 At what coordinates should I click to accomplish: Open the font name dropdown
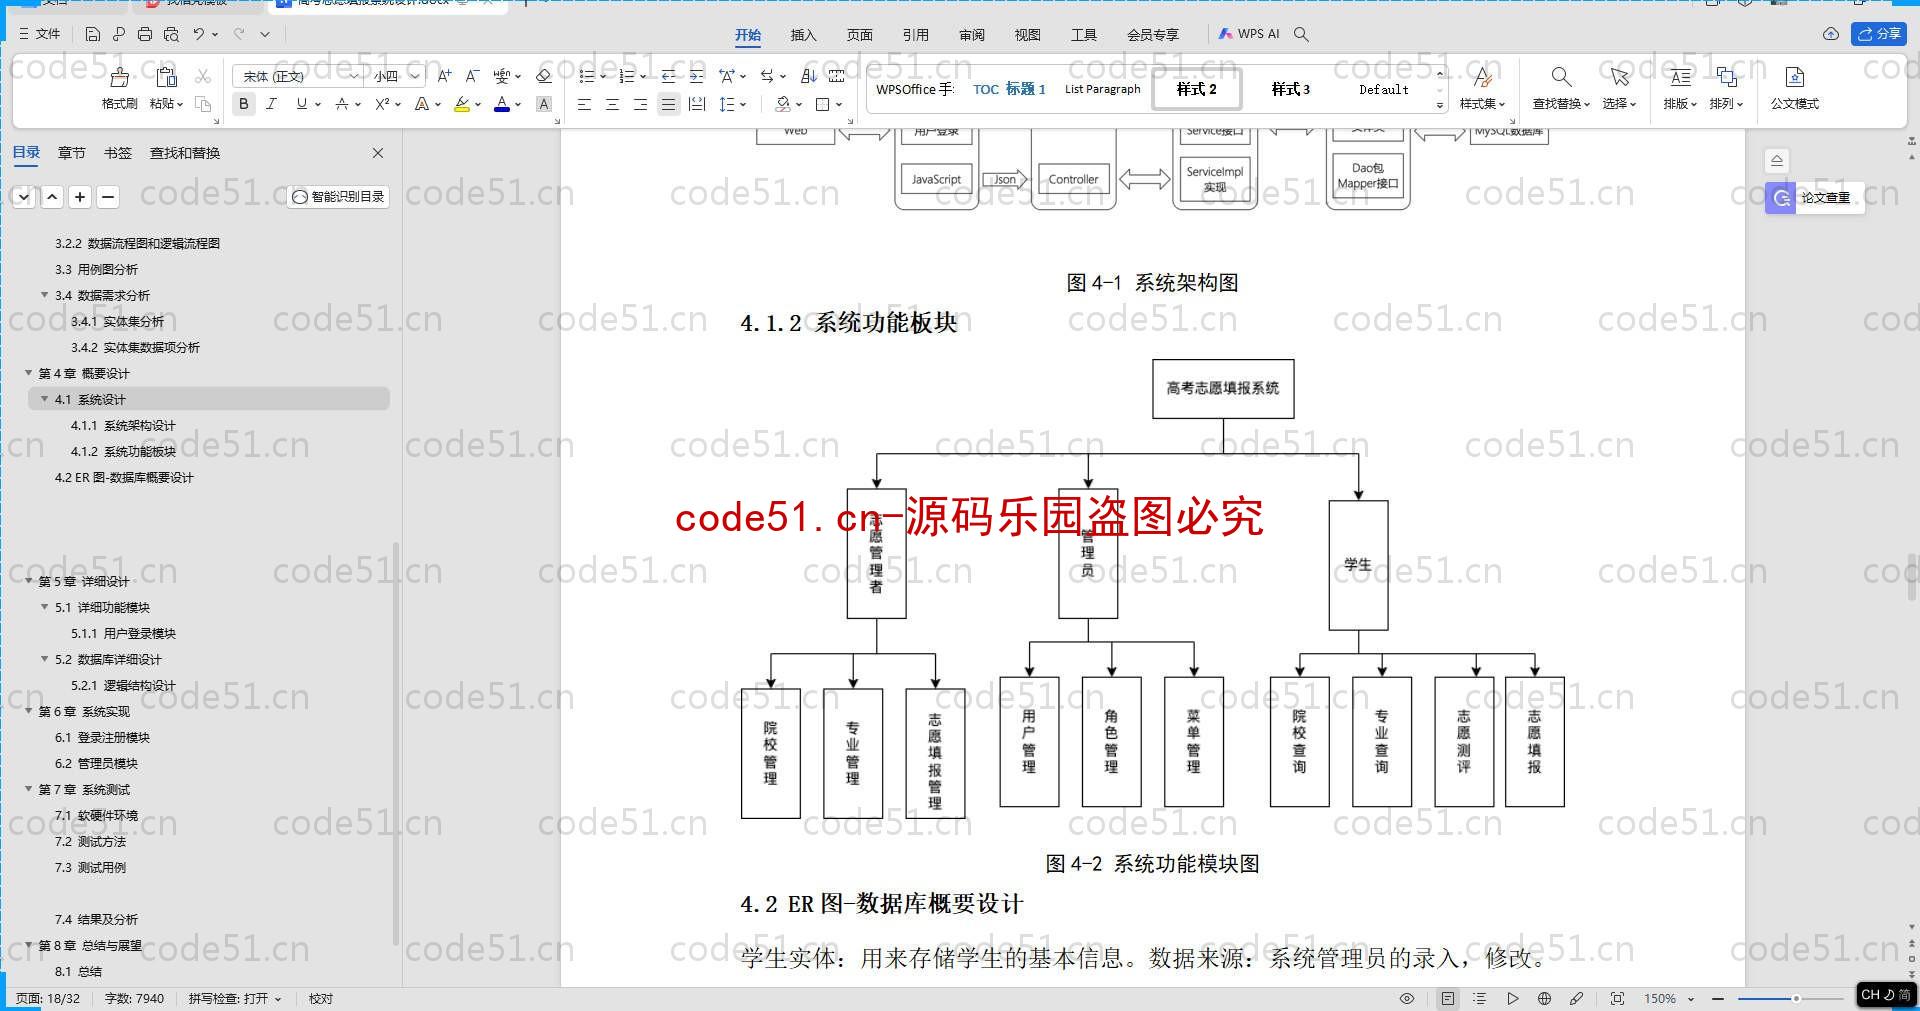(x=353, y=76)
